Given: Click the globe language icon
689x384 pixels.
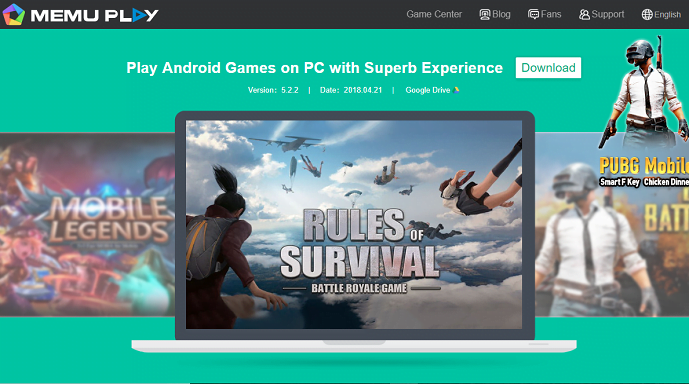Looking at the screenshot, I should tap(647, 14).
